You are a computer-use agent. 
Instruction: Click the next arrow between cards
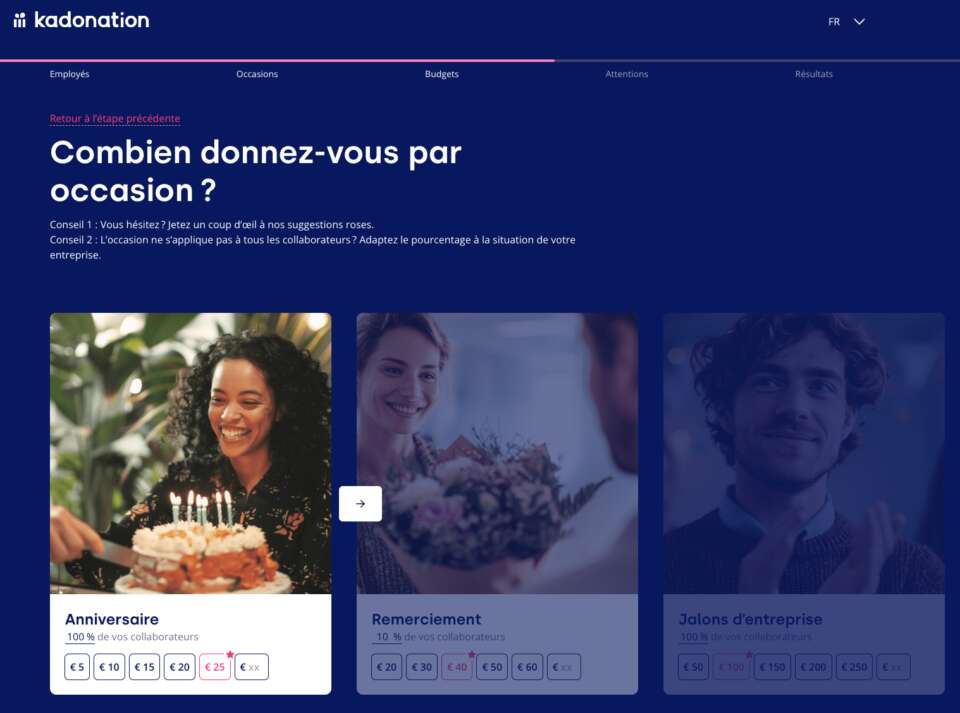(x=360, y=504)
